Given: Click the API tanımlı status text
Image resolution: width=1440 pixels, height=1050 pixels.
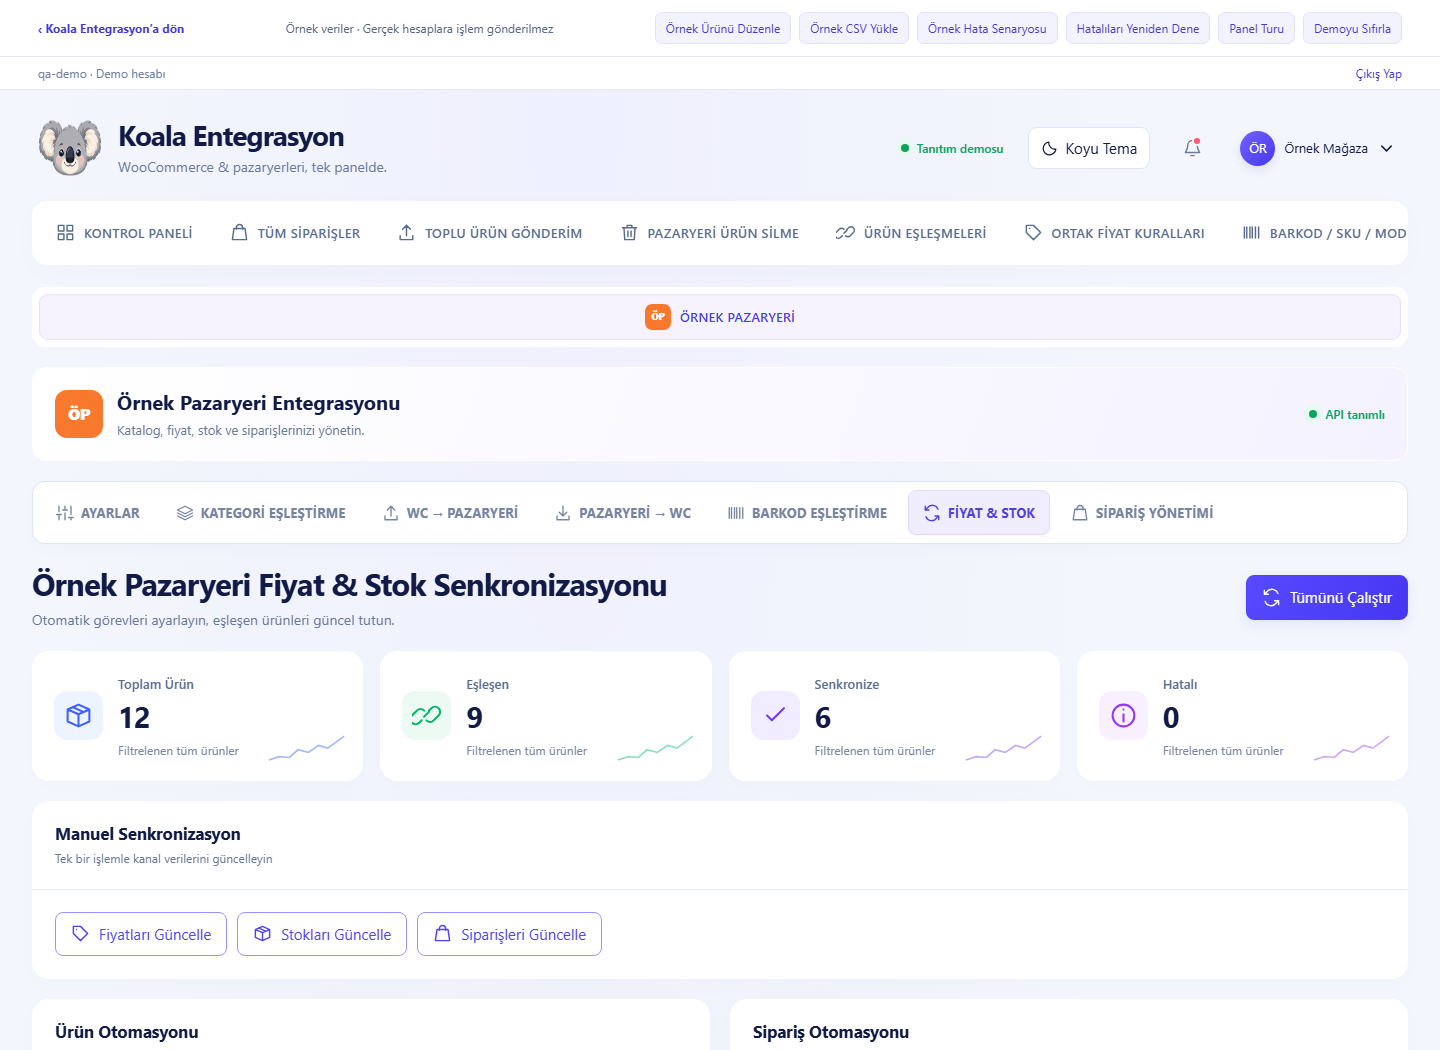Looking at the screenshot, I should 1355,414.
